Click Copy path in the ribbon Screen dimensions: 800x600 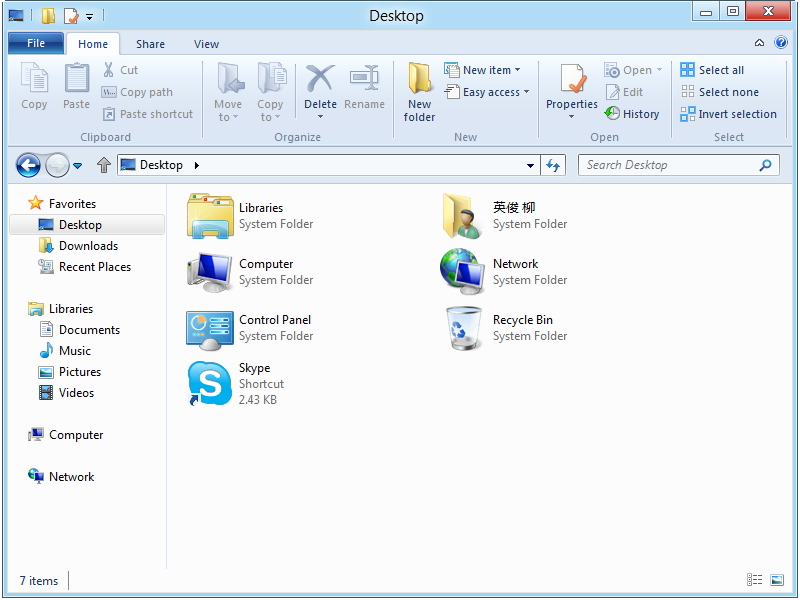[x=137, y=92]
